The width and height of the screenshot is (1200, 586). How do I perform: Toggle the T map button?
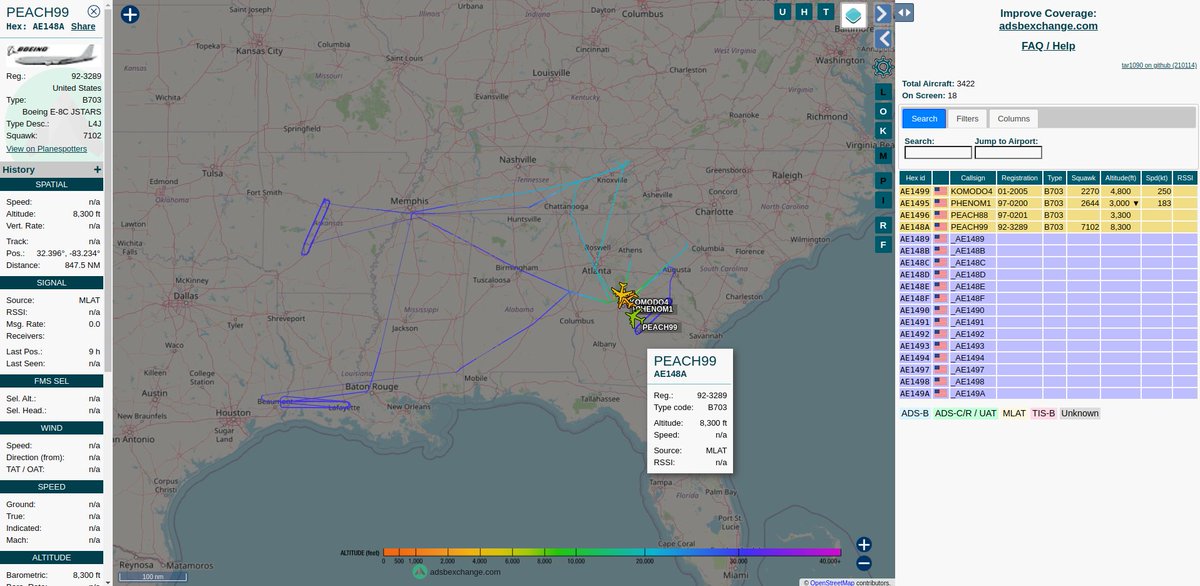tap(825, 12)
